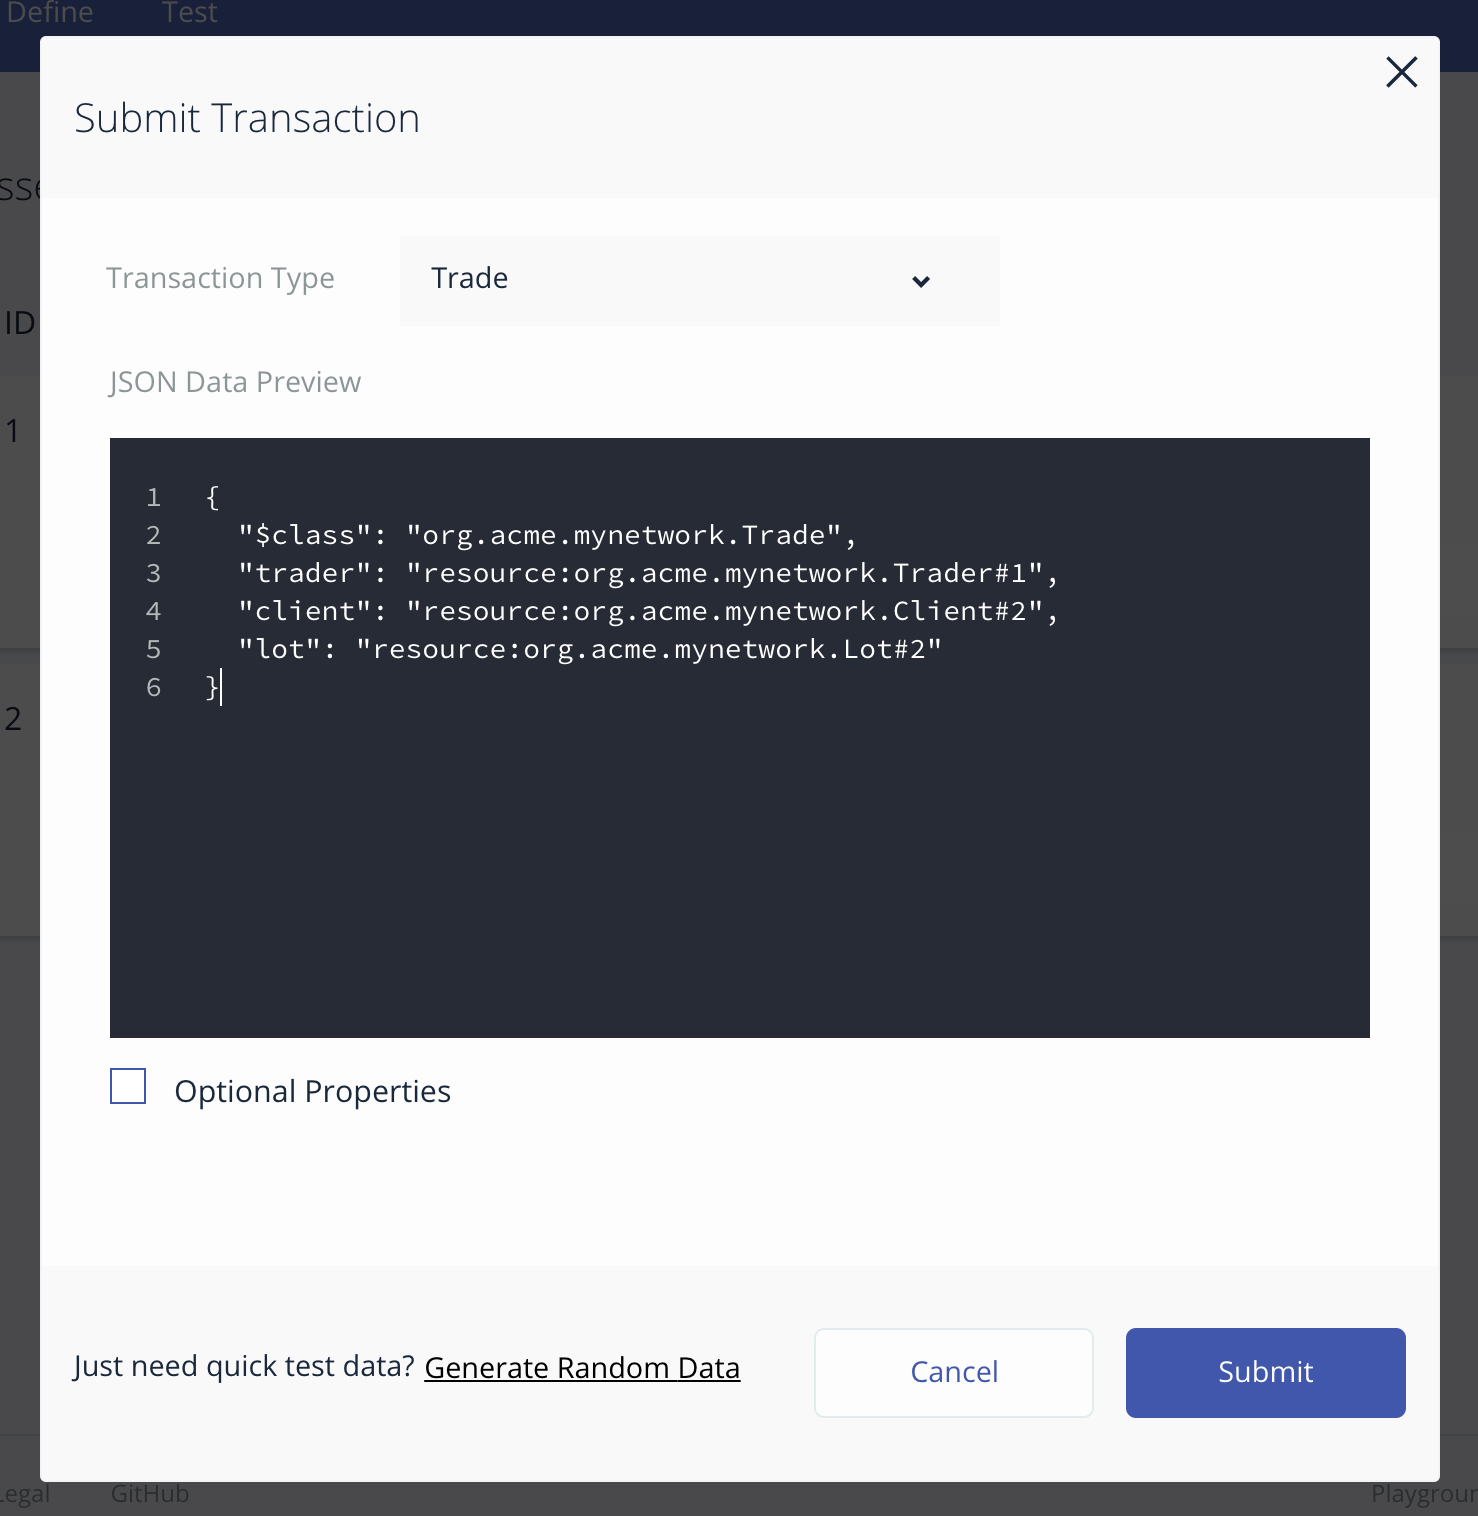
Task: Enable the Optional Properties checkbox
Action: (x=128, y=1086)
